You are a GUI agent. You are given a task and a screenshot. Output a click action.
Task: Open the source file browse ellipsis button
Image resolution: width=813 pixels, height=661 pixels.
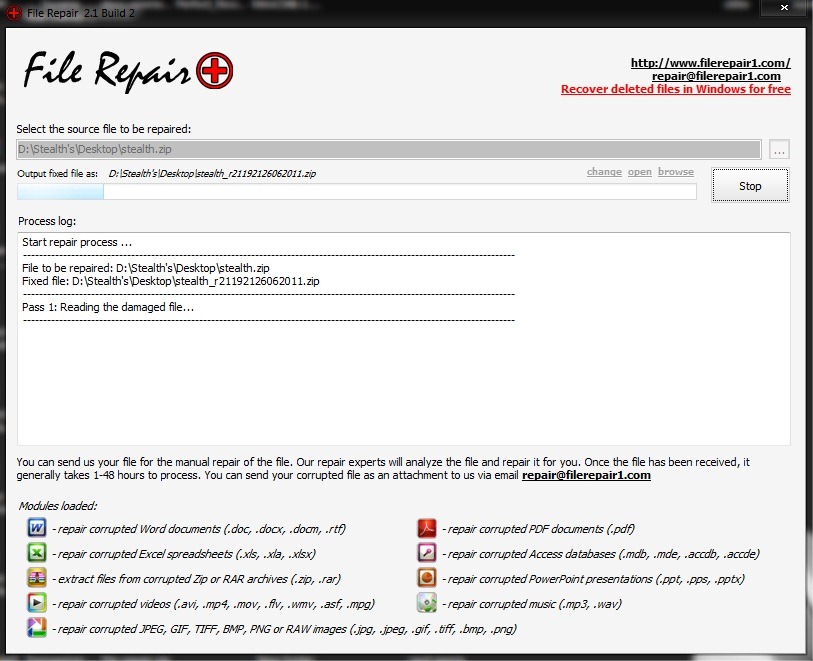[779, 150]
